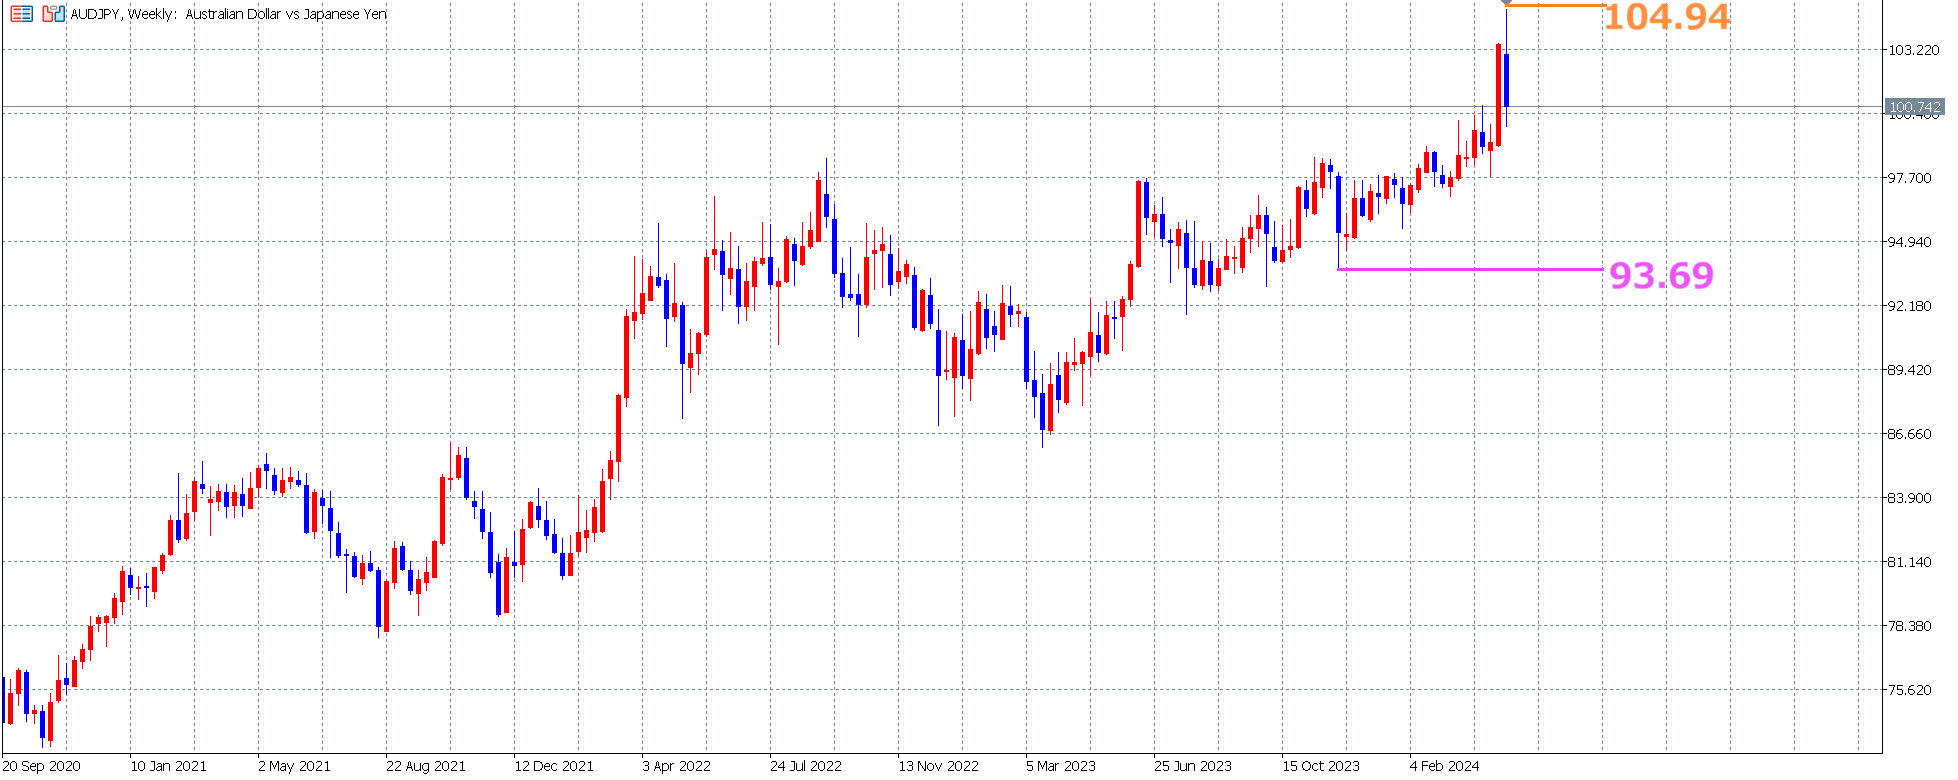
Task: Click the 92.180 price scale label
Action: pos(1909,306)
